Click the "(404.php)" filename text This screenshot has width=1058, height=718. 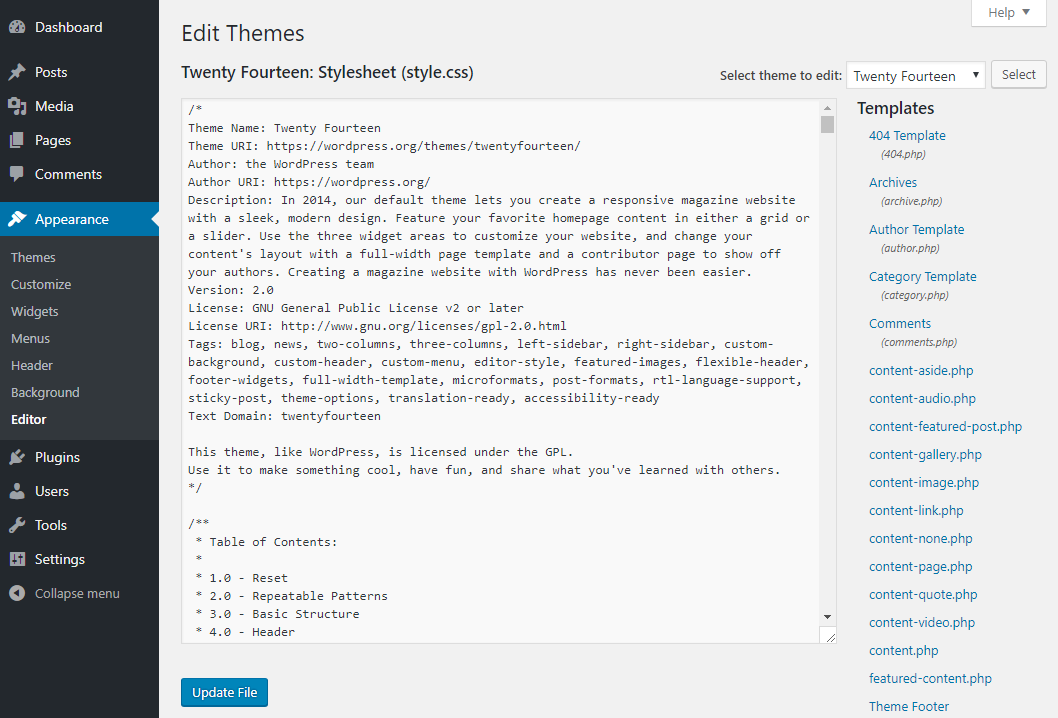[x=903, y=154]
